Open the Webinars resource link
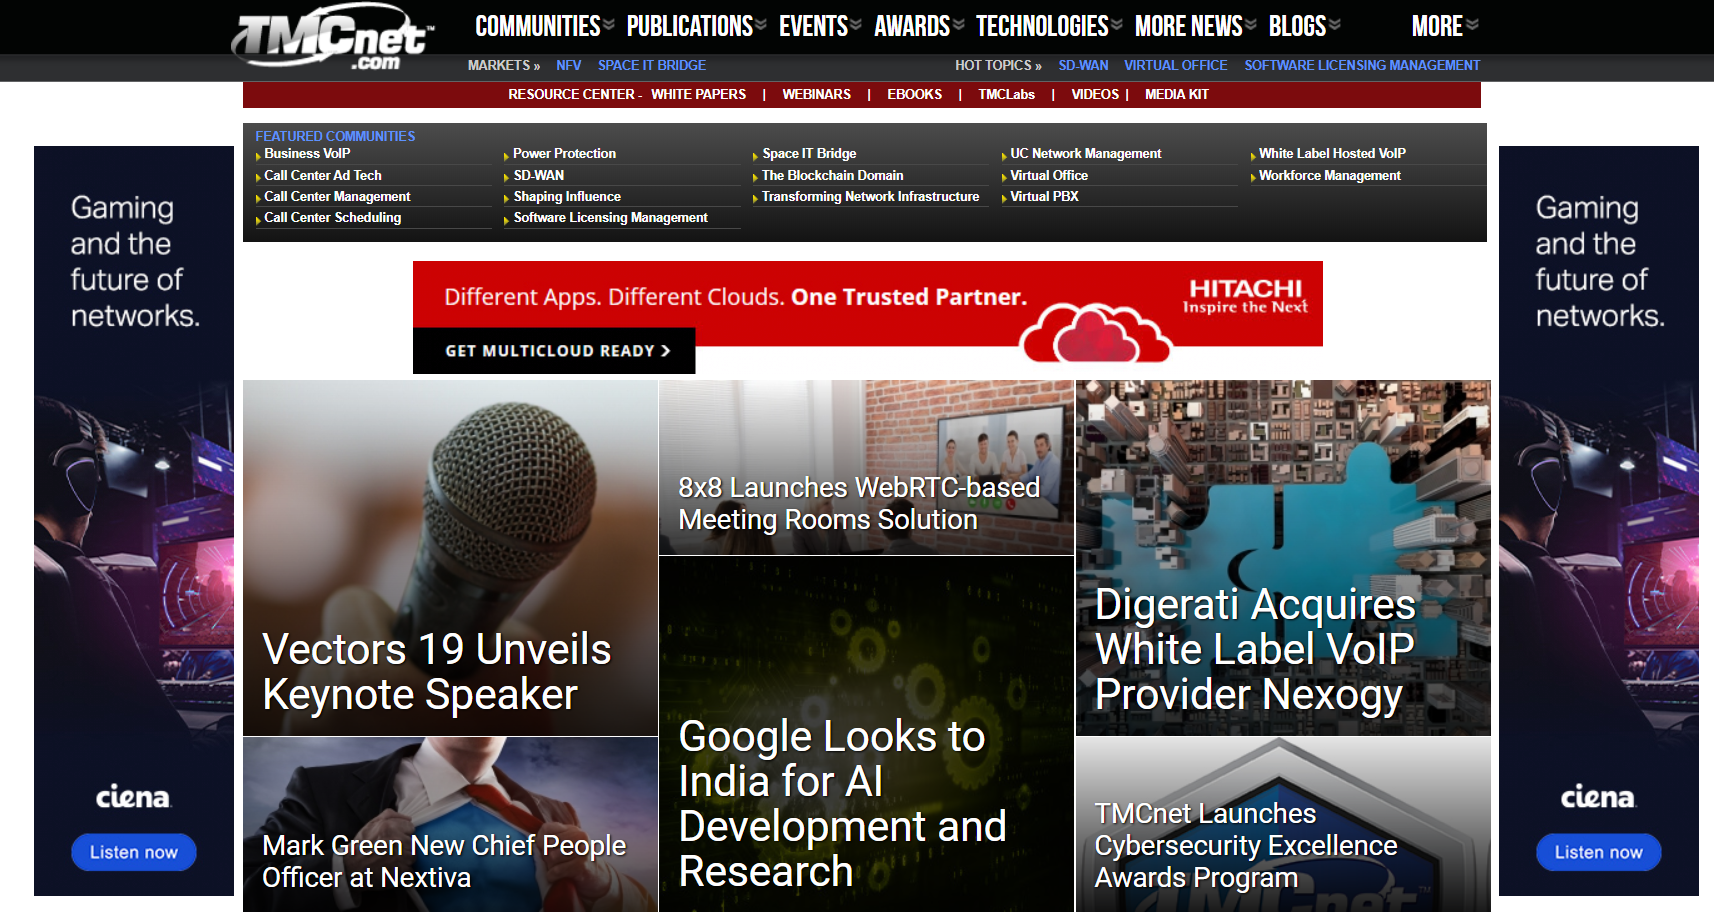Viewport: 1714px width, 922px height. (x=816, y=94)
